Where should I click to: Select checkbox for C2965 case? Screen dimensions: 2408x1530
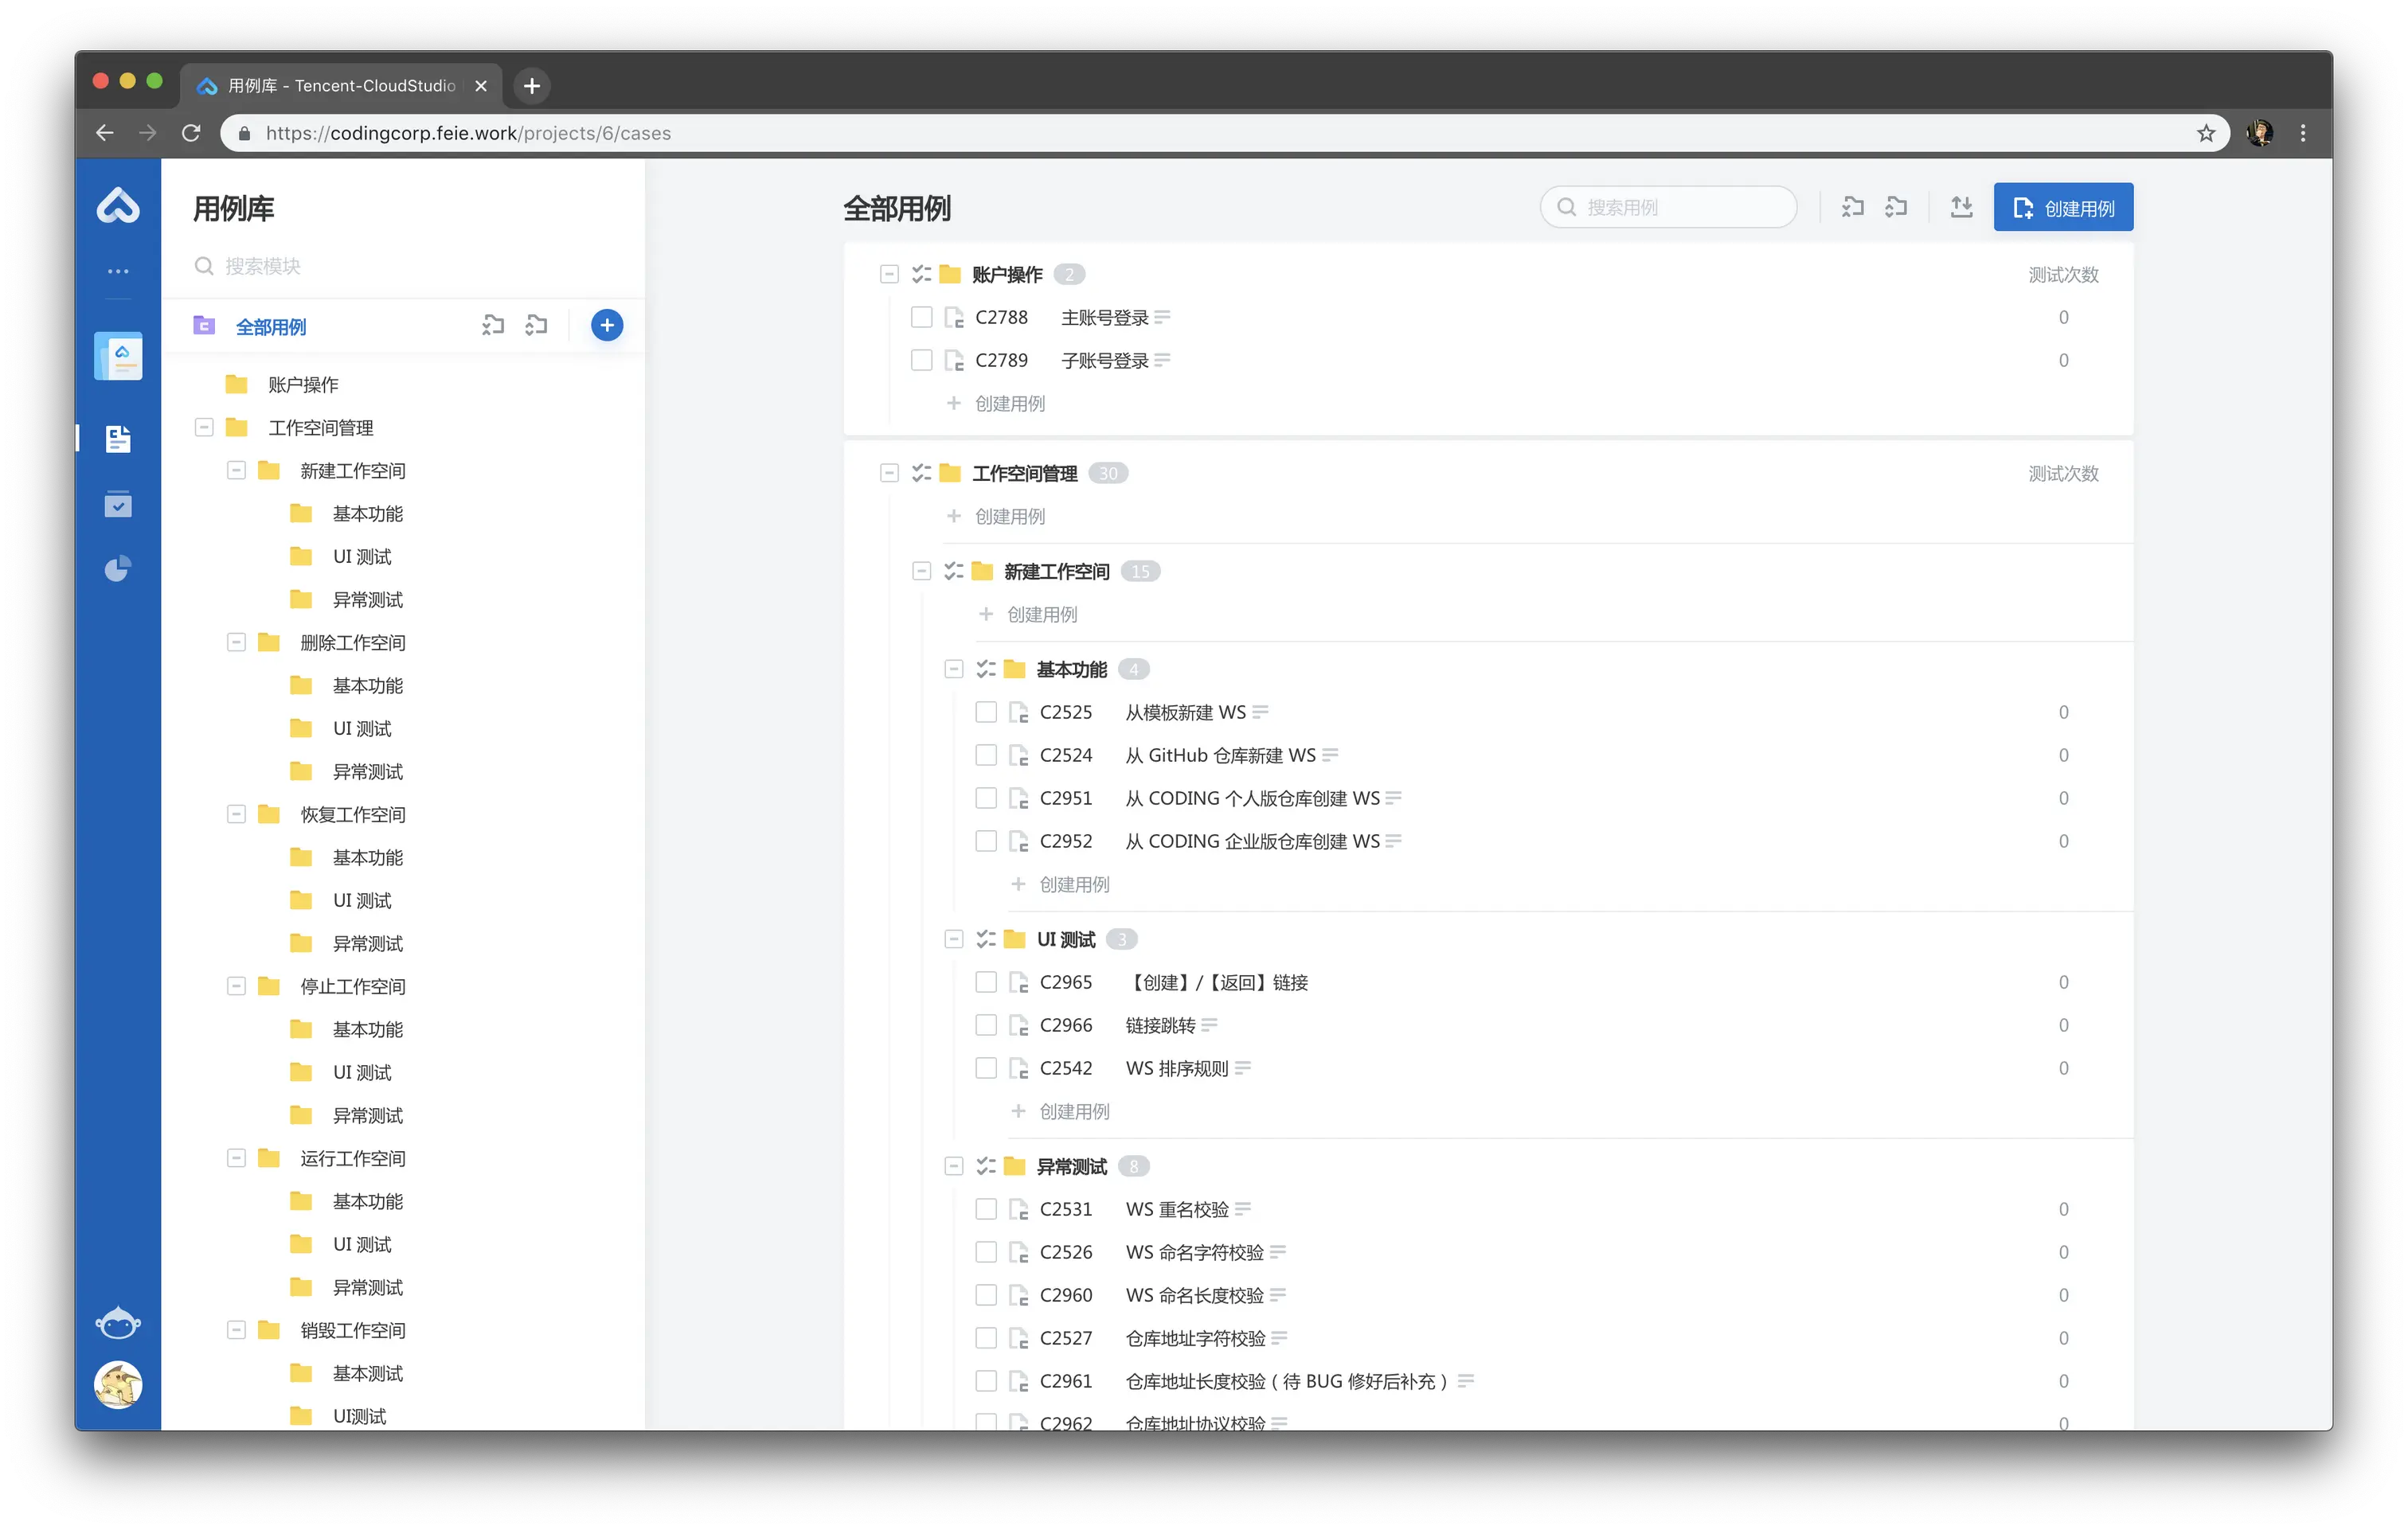tap(985, 982)
